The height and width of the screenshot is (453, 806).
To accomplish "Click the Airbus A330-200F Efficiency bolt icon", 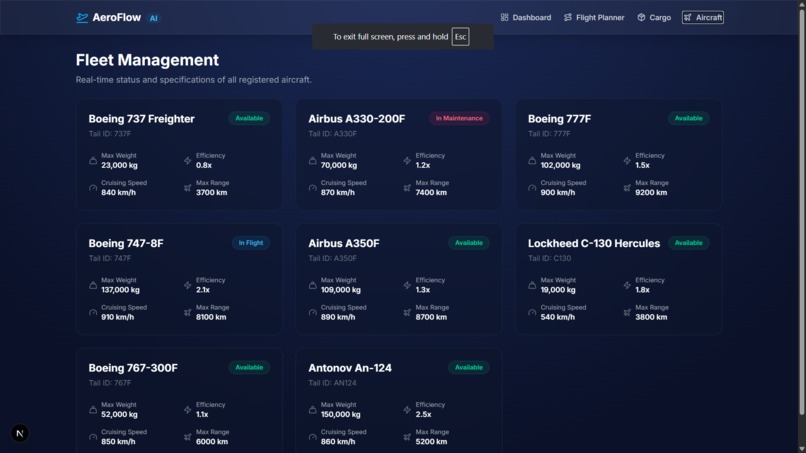I will coord(407,160).
